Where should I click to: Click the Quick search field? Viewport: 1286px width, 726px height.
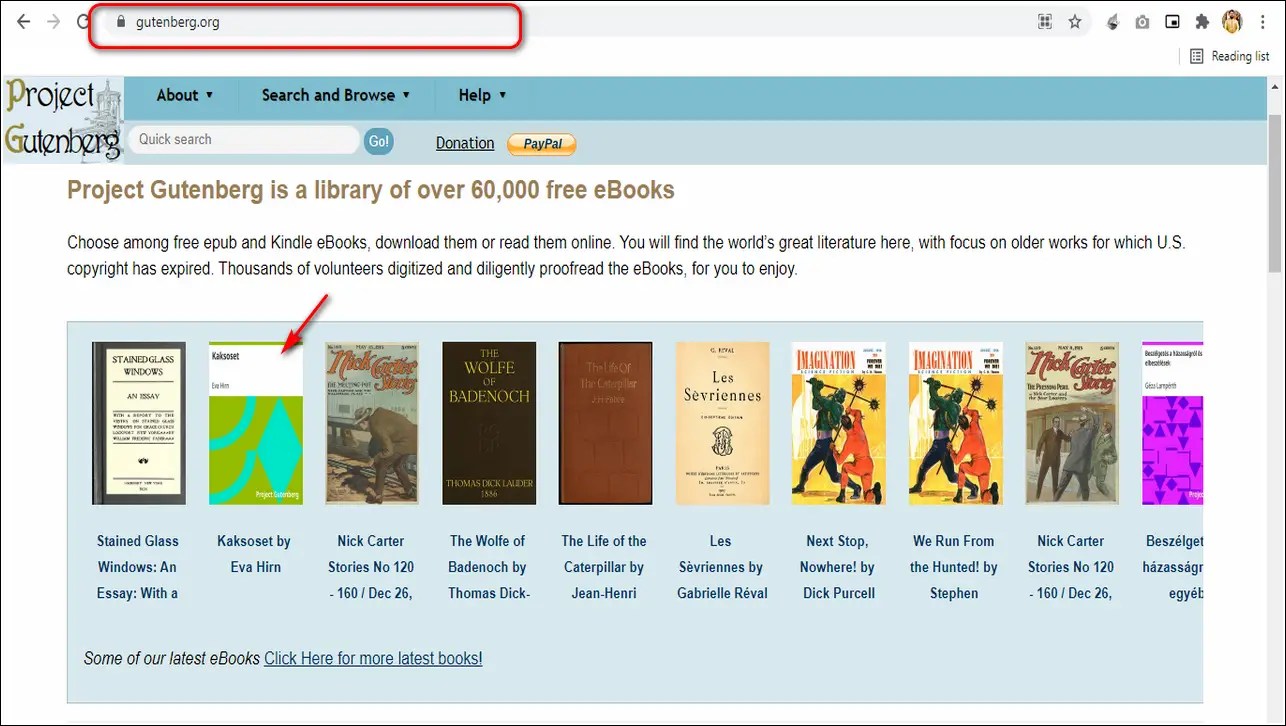(x=244, y=140)
